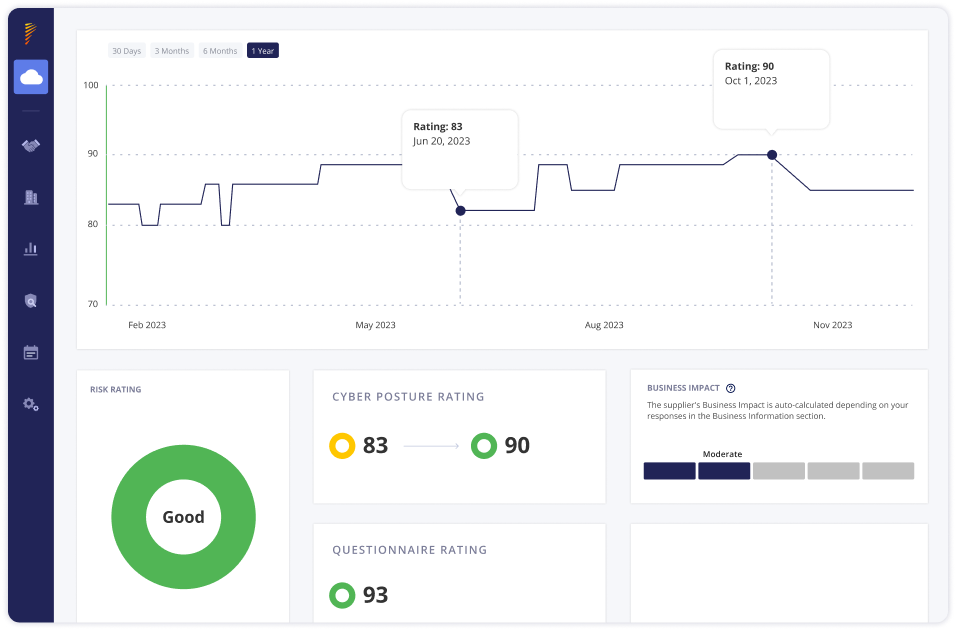
Task: Click the 70 y-axis label
Action: [93, 304]
